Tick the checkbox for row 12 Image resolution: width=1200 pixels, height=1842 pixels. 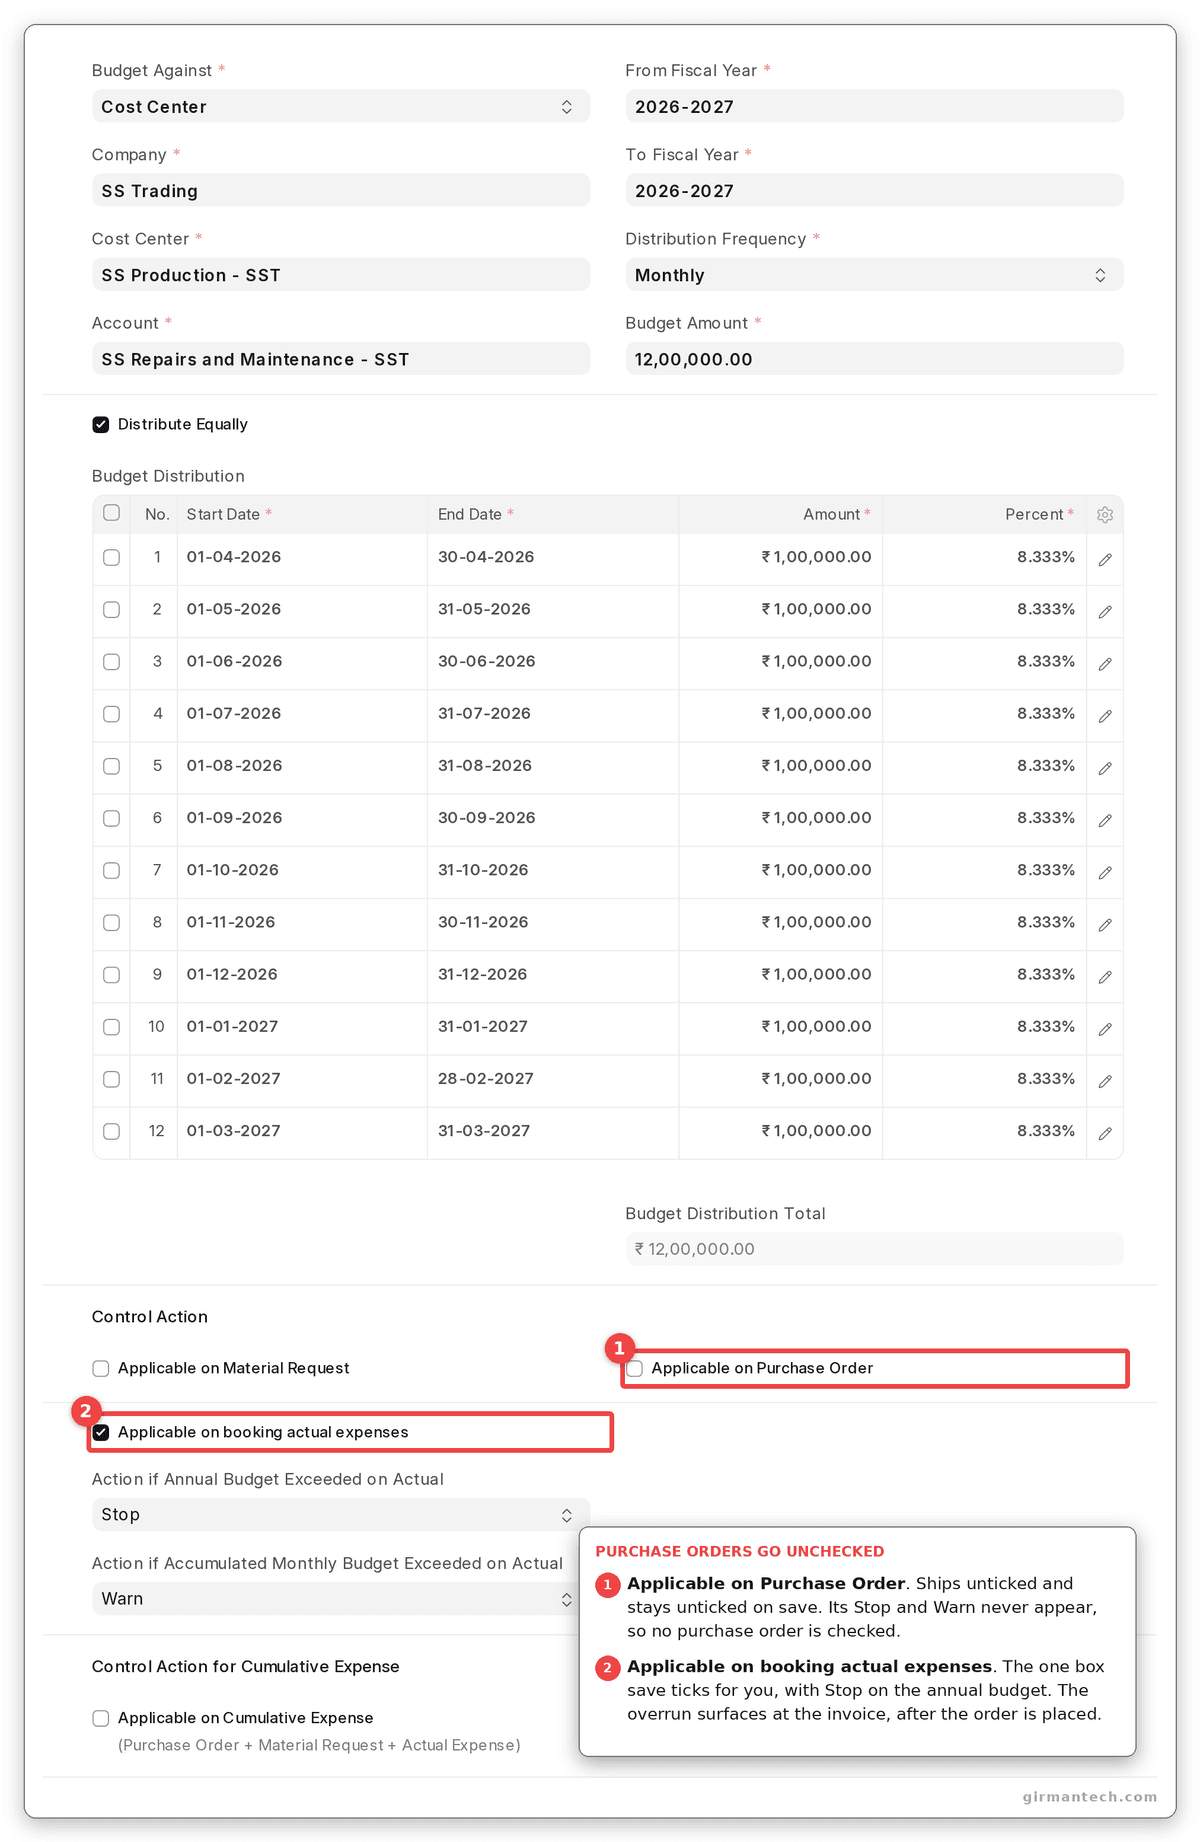(112, 1131)
